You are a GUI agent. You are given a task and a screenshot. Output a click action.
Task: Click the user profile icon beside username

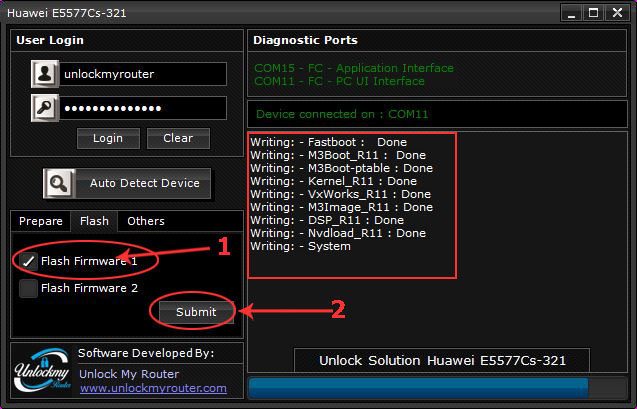coord(45,74)
